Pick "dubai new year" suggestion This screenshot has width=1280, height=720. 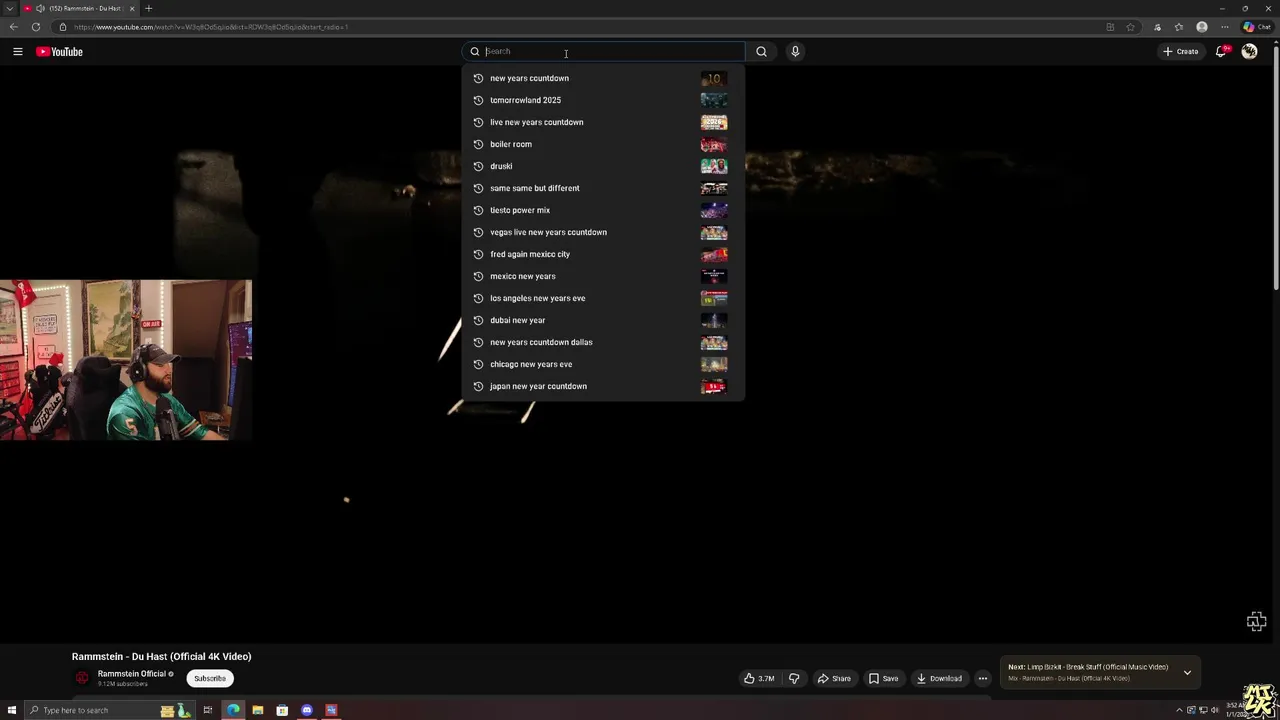coord(603,320)
